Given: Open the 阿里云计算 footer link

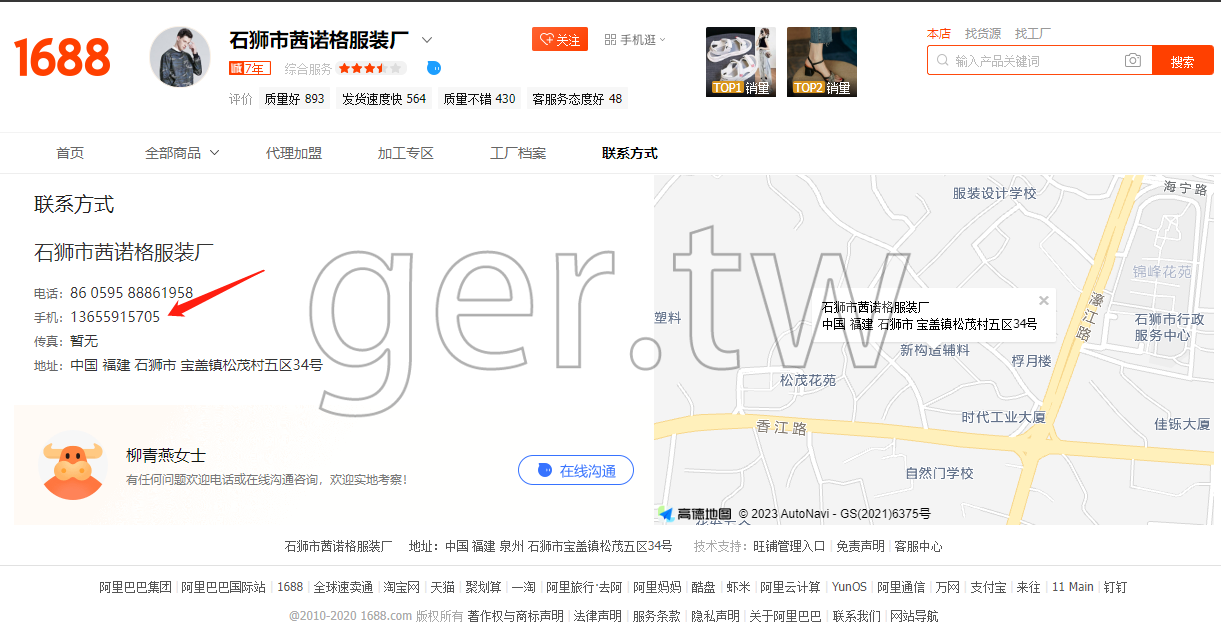Looking at the screenshot, I should click(790, 587).
